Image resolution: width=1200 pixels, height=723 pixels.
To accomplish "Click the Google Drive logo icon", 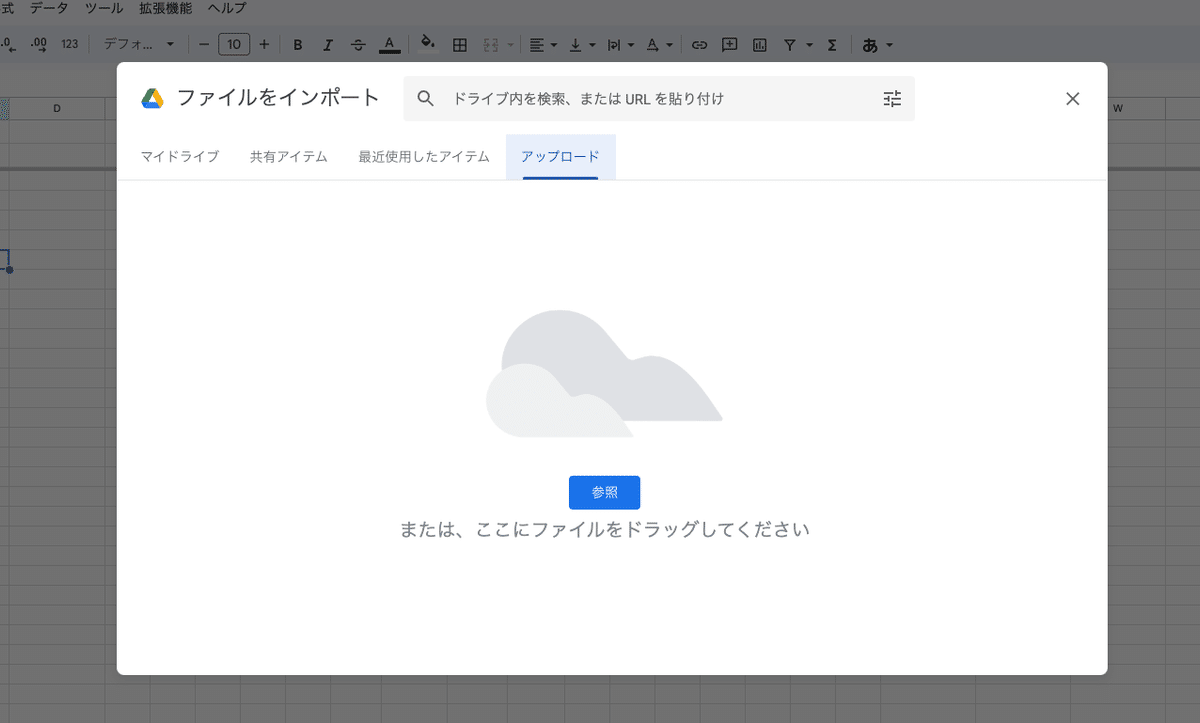I will tap(152, 98).
